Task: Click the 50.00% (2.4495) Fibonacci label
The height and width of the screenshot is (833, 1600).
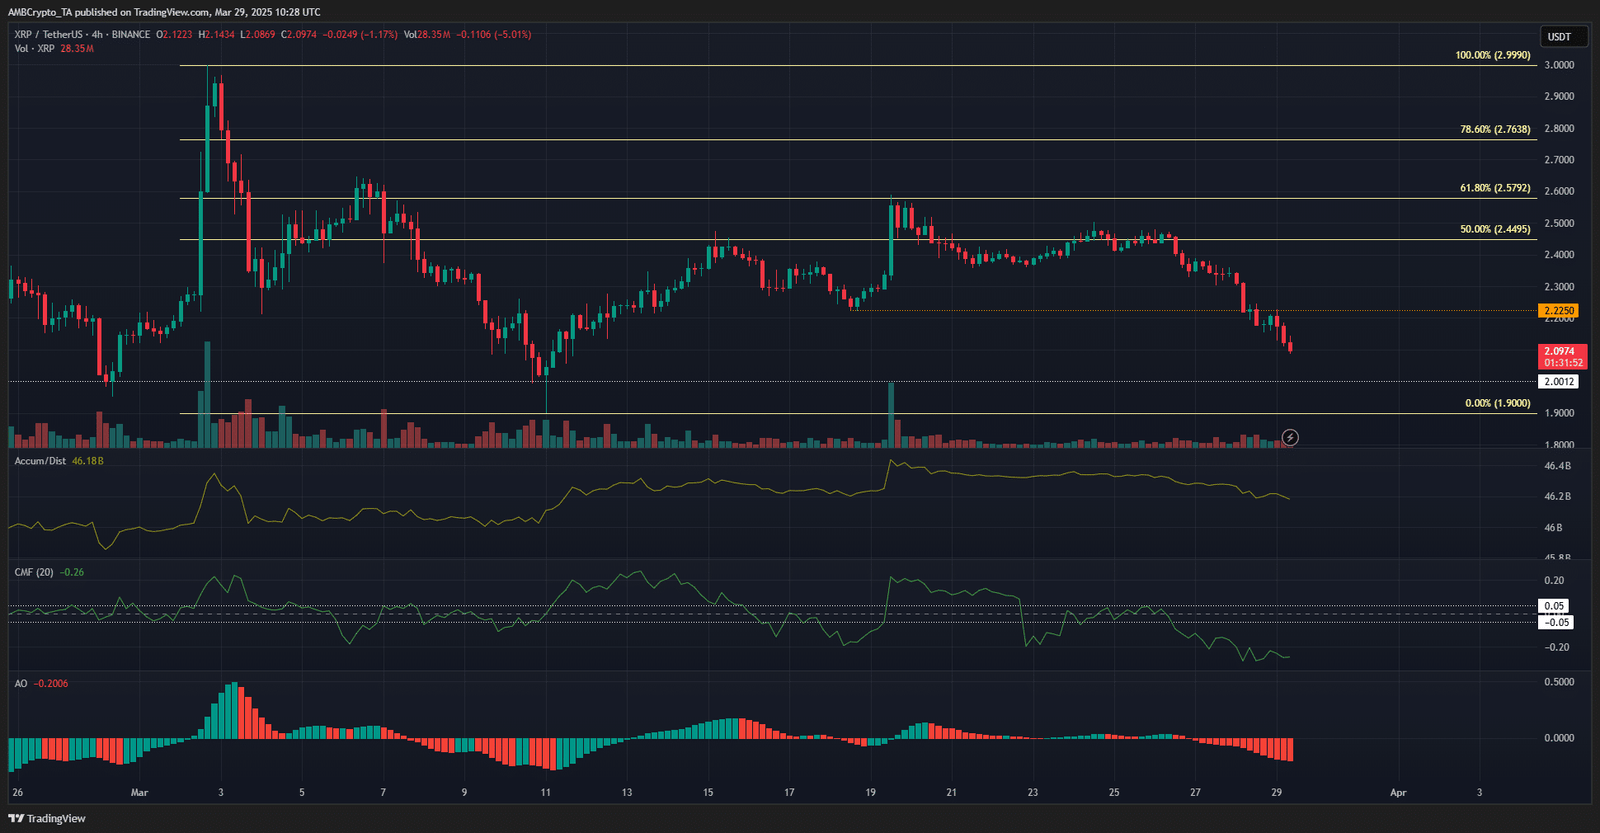Action: coord(1494,229)
